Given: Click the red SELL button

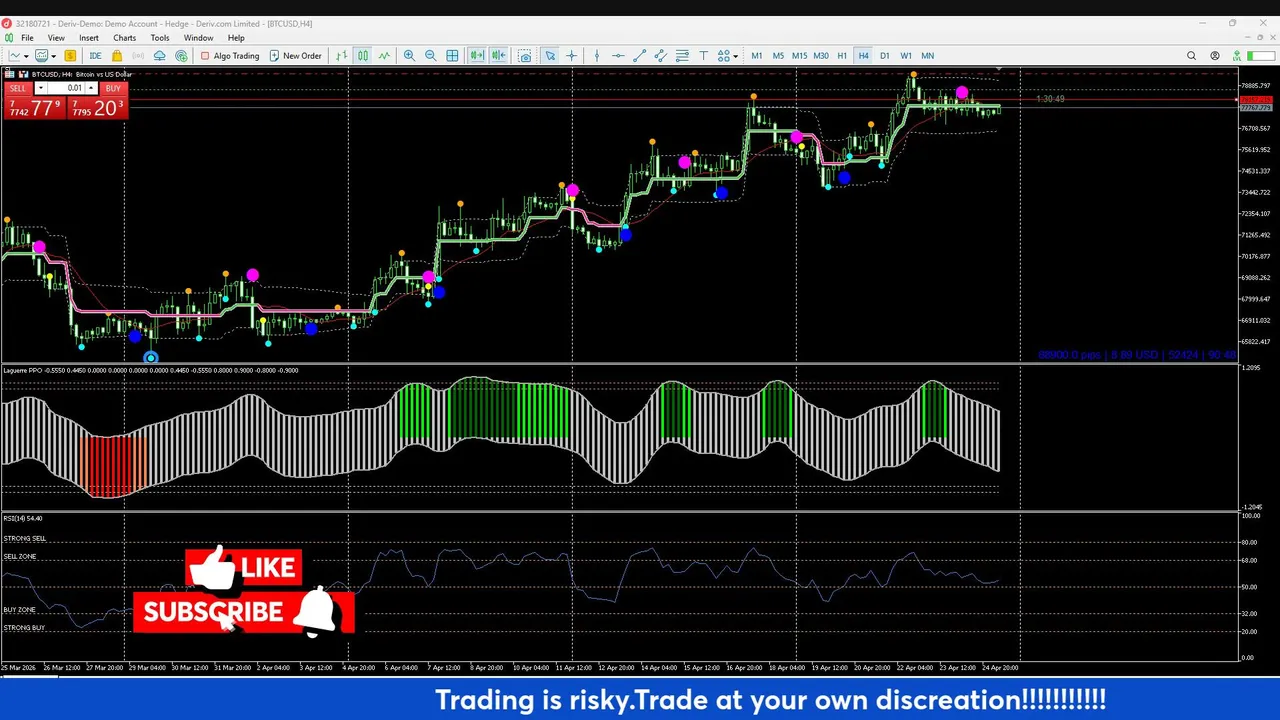Looking at the screenshot, I should coord(18,88).
